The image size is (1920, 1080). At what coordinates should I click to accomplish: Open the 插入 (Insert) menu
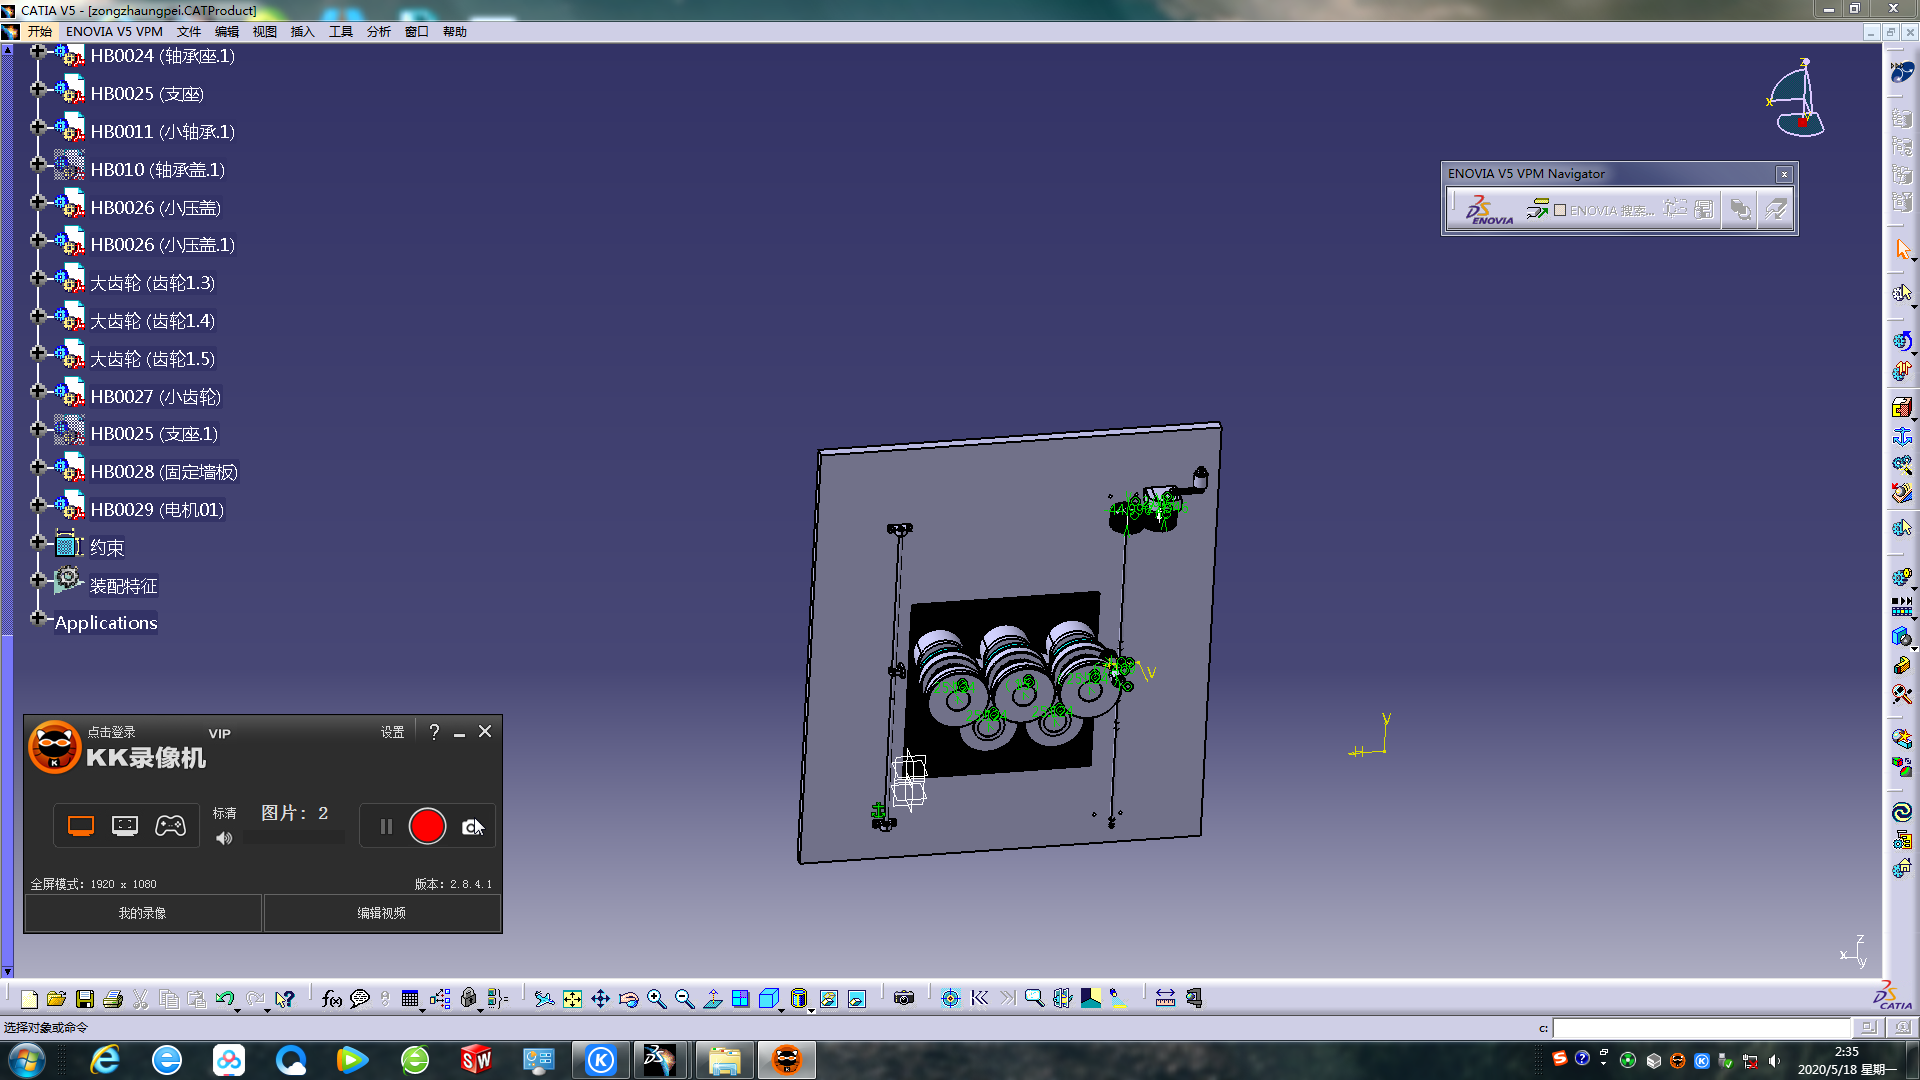pos(302,32)
